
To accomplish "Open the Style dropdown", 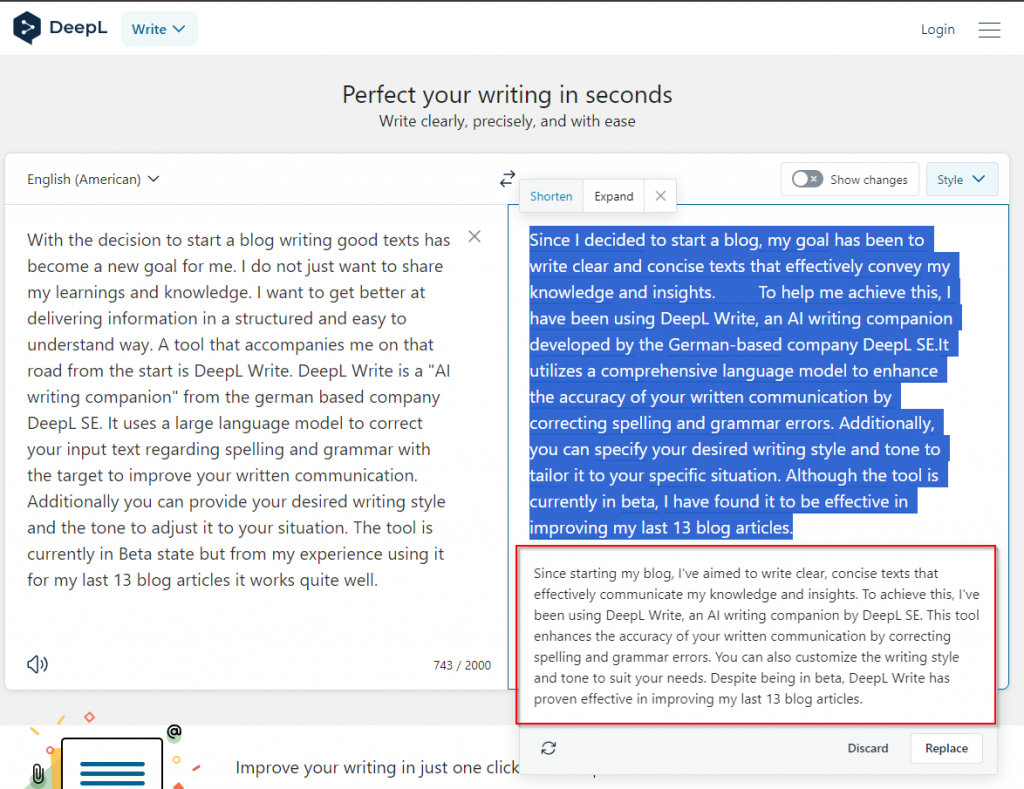I will [961, 179].
